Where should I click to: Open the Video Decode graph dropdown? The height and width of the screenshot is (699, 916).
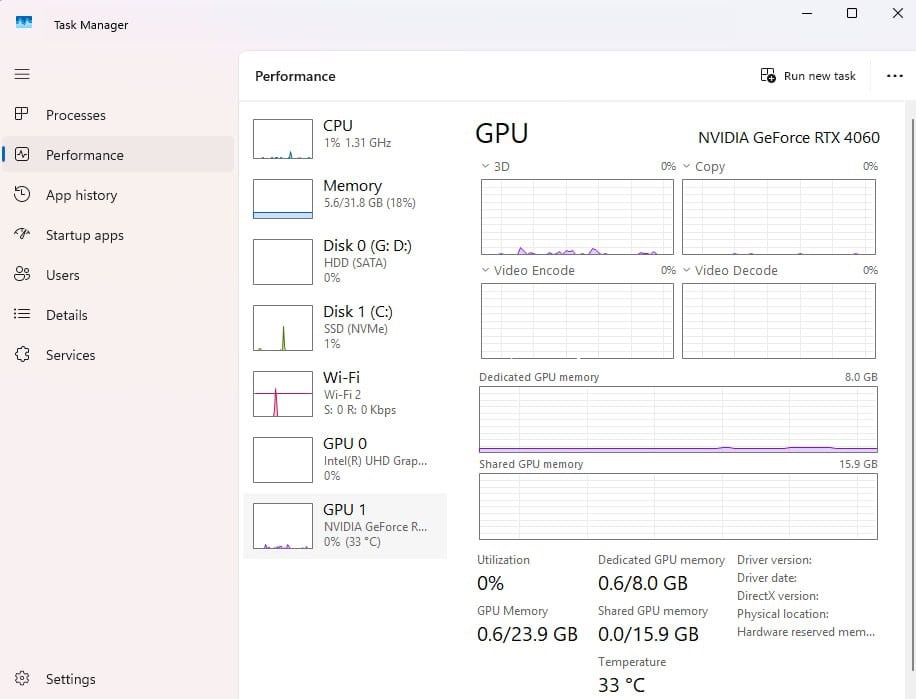(x=687, y=271)
